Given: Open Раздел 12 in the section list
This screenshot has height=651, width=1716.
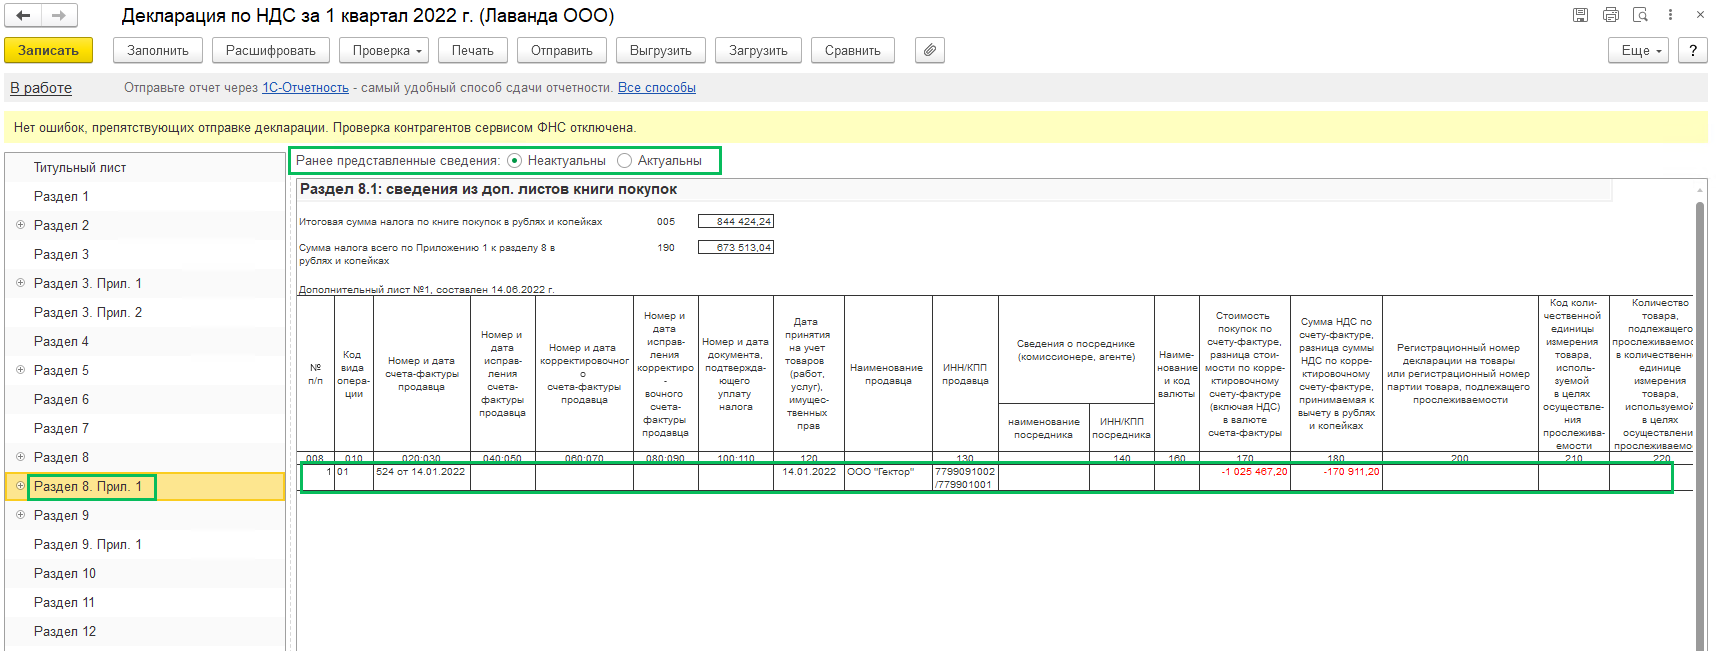Looking at the screenshot, I should [65, 632].
